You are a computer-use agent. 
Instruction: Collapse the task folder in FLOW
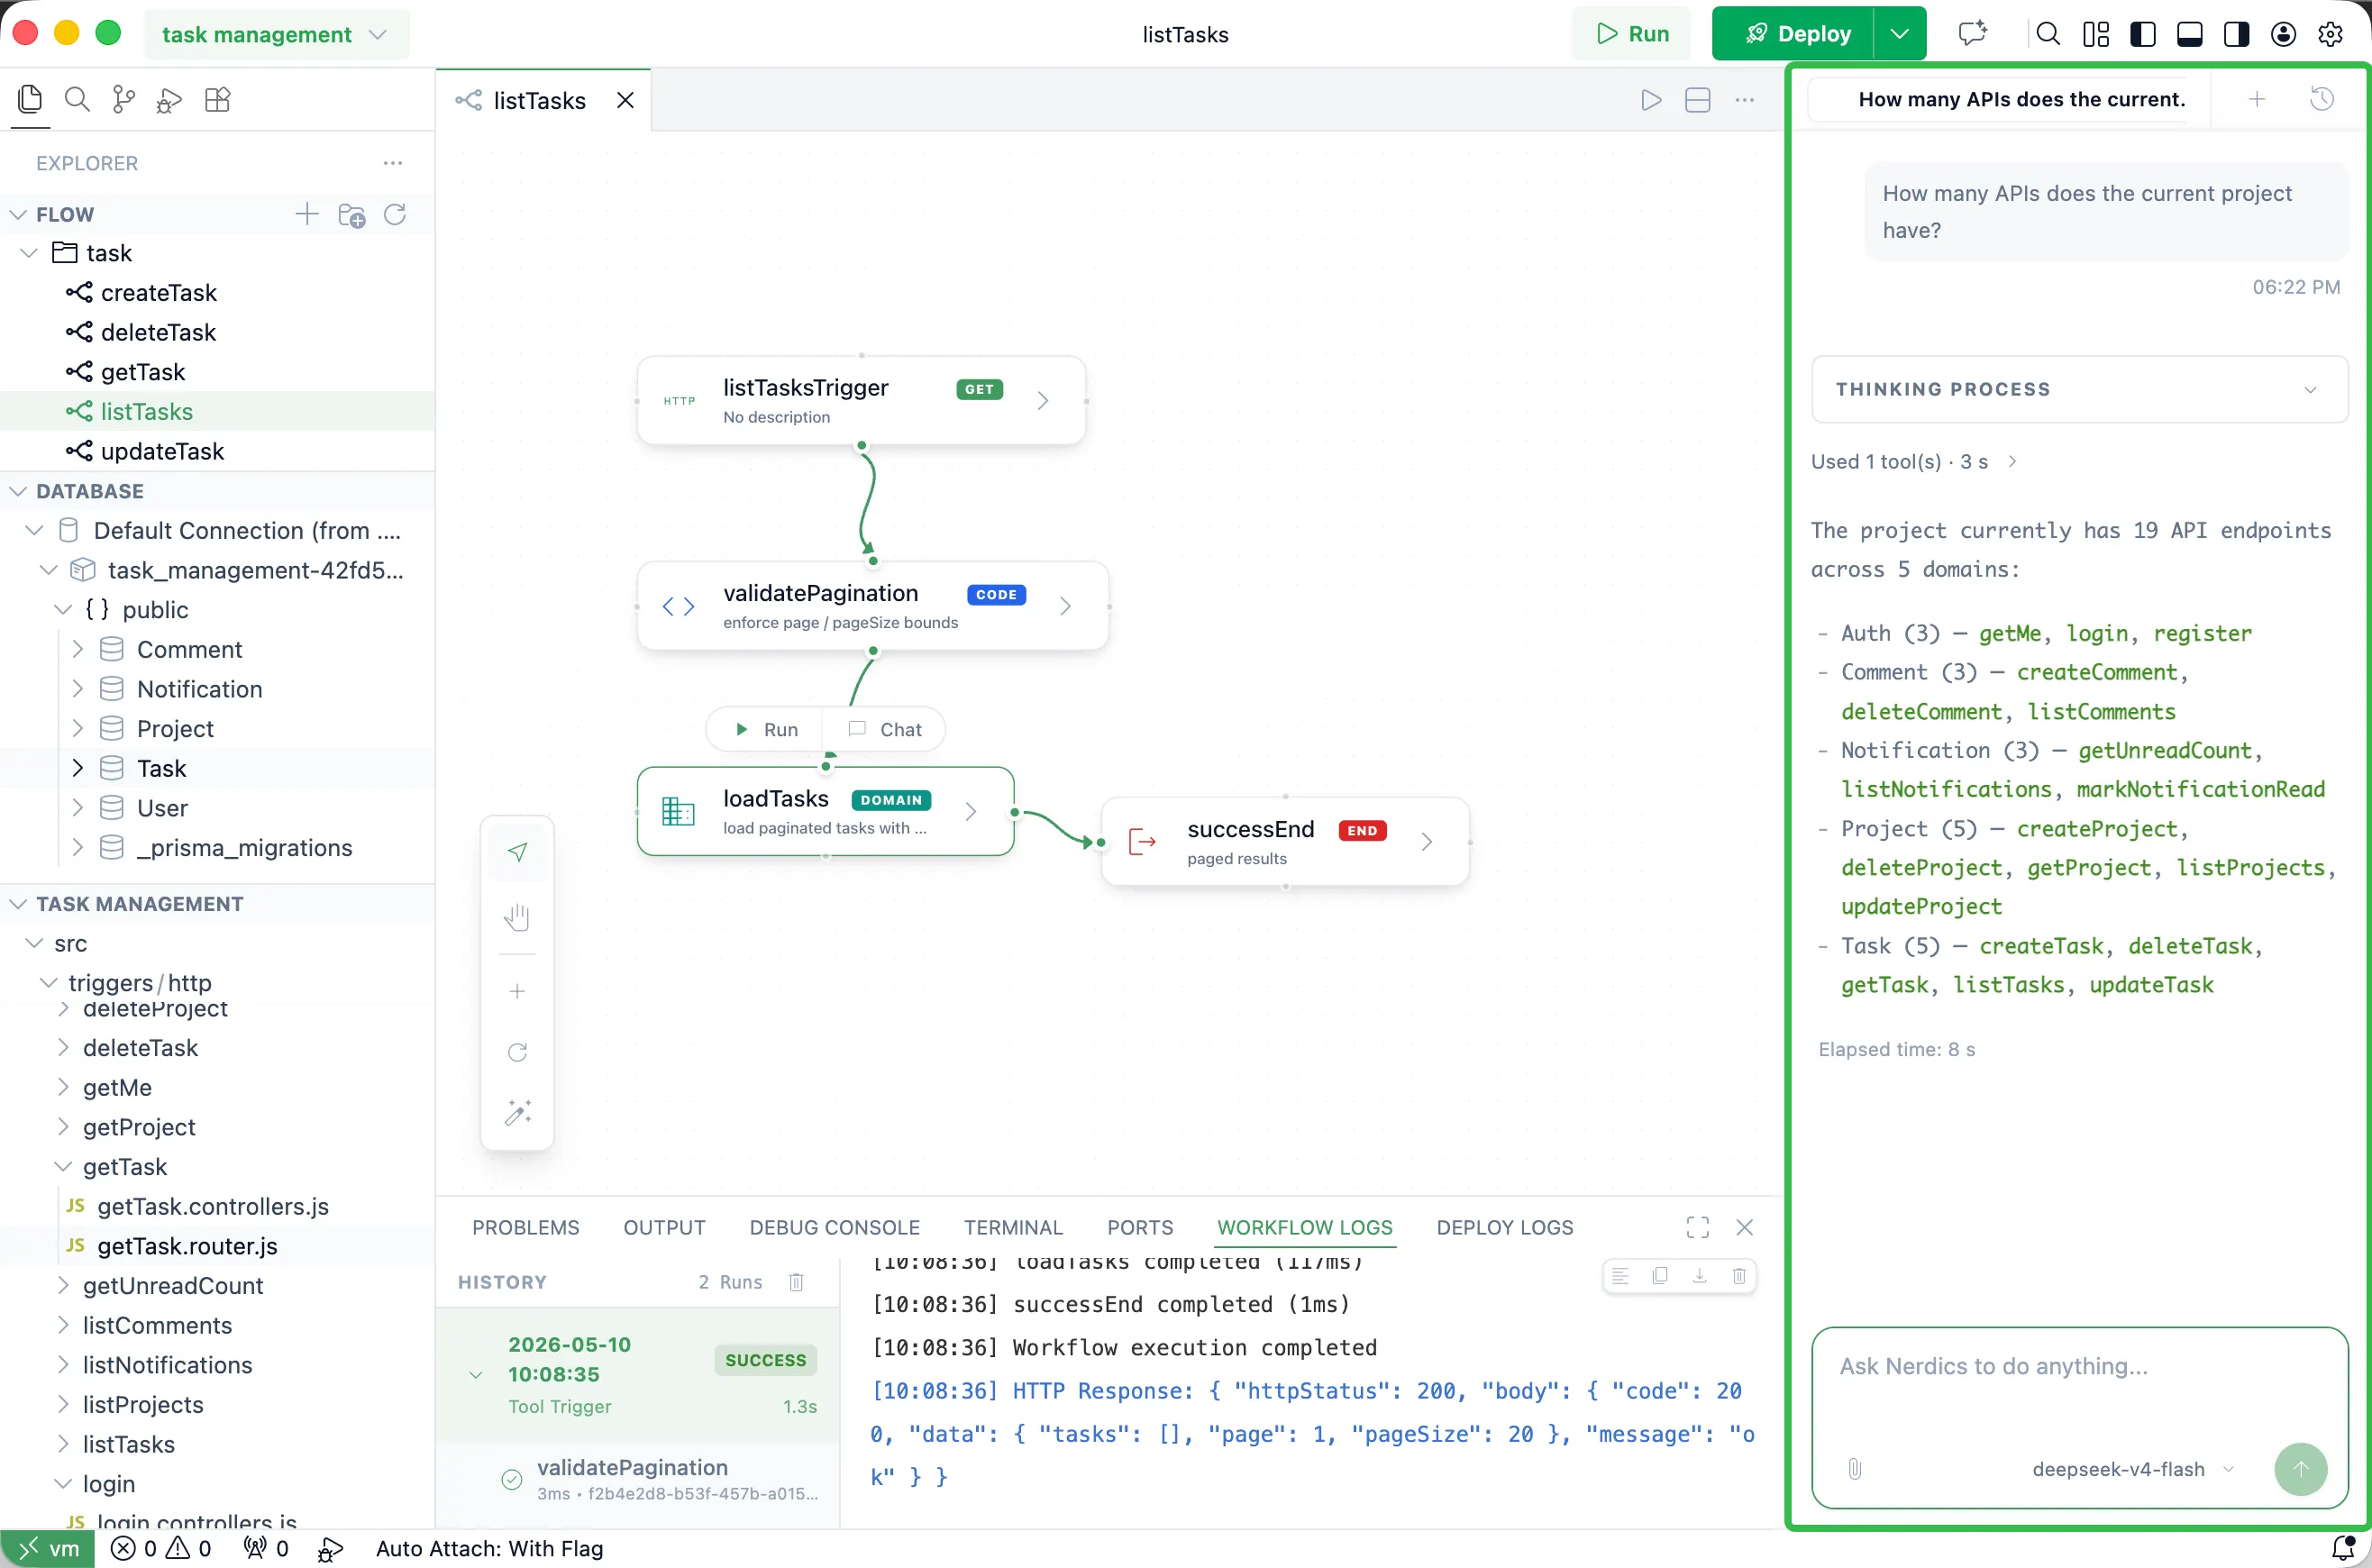29,253
